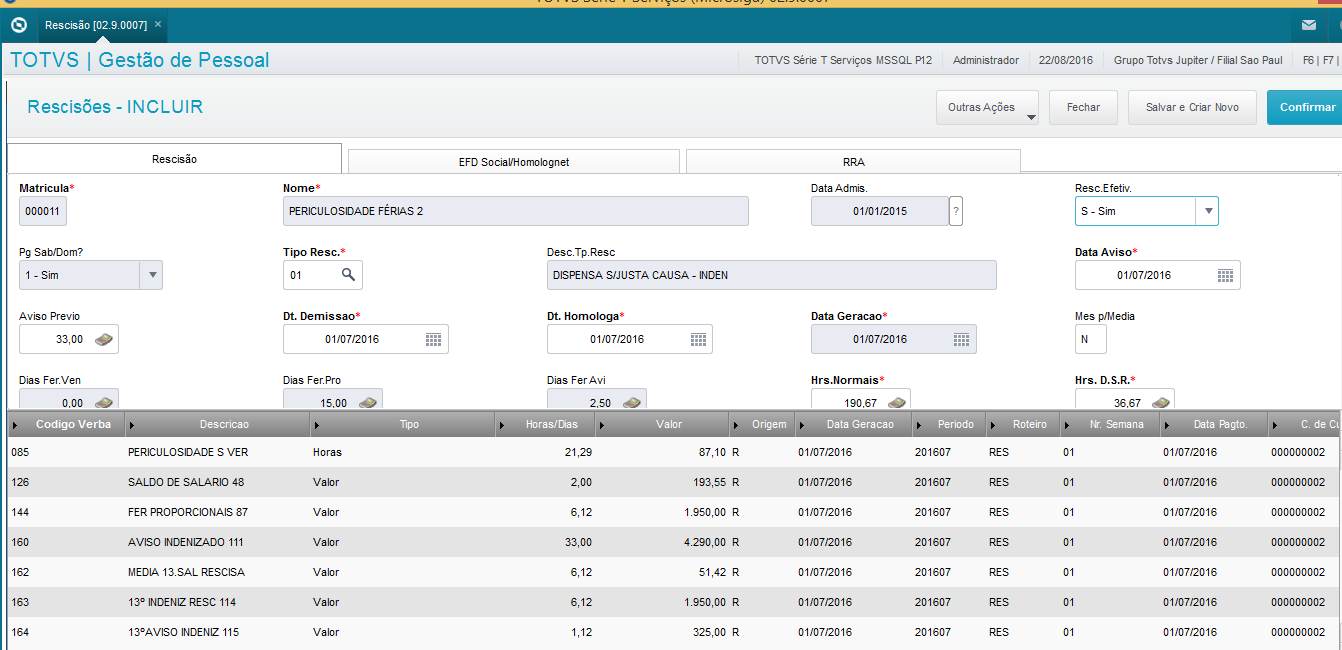Click the Roteiro column header
The image size is (1342, 650).
point(1023,425)
